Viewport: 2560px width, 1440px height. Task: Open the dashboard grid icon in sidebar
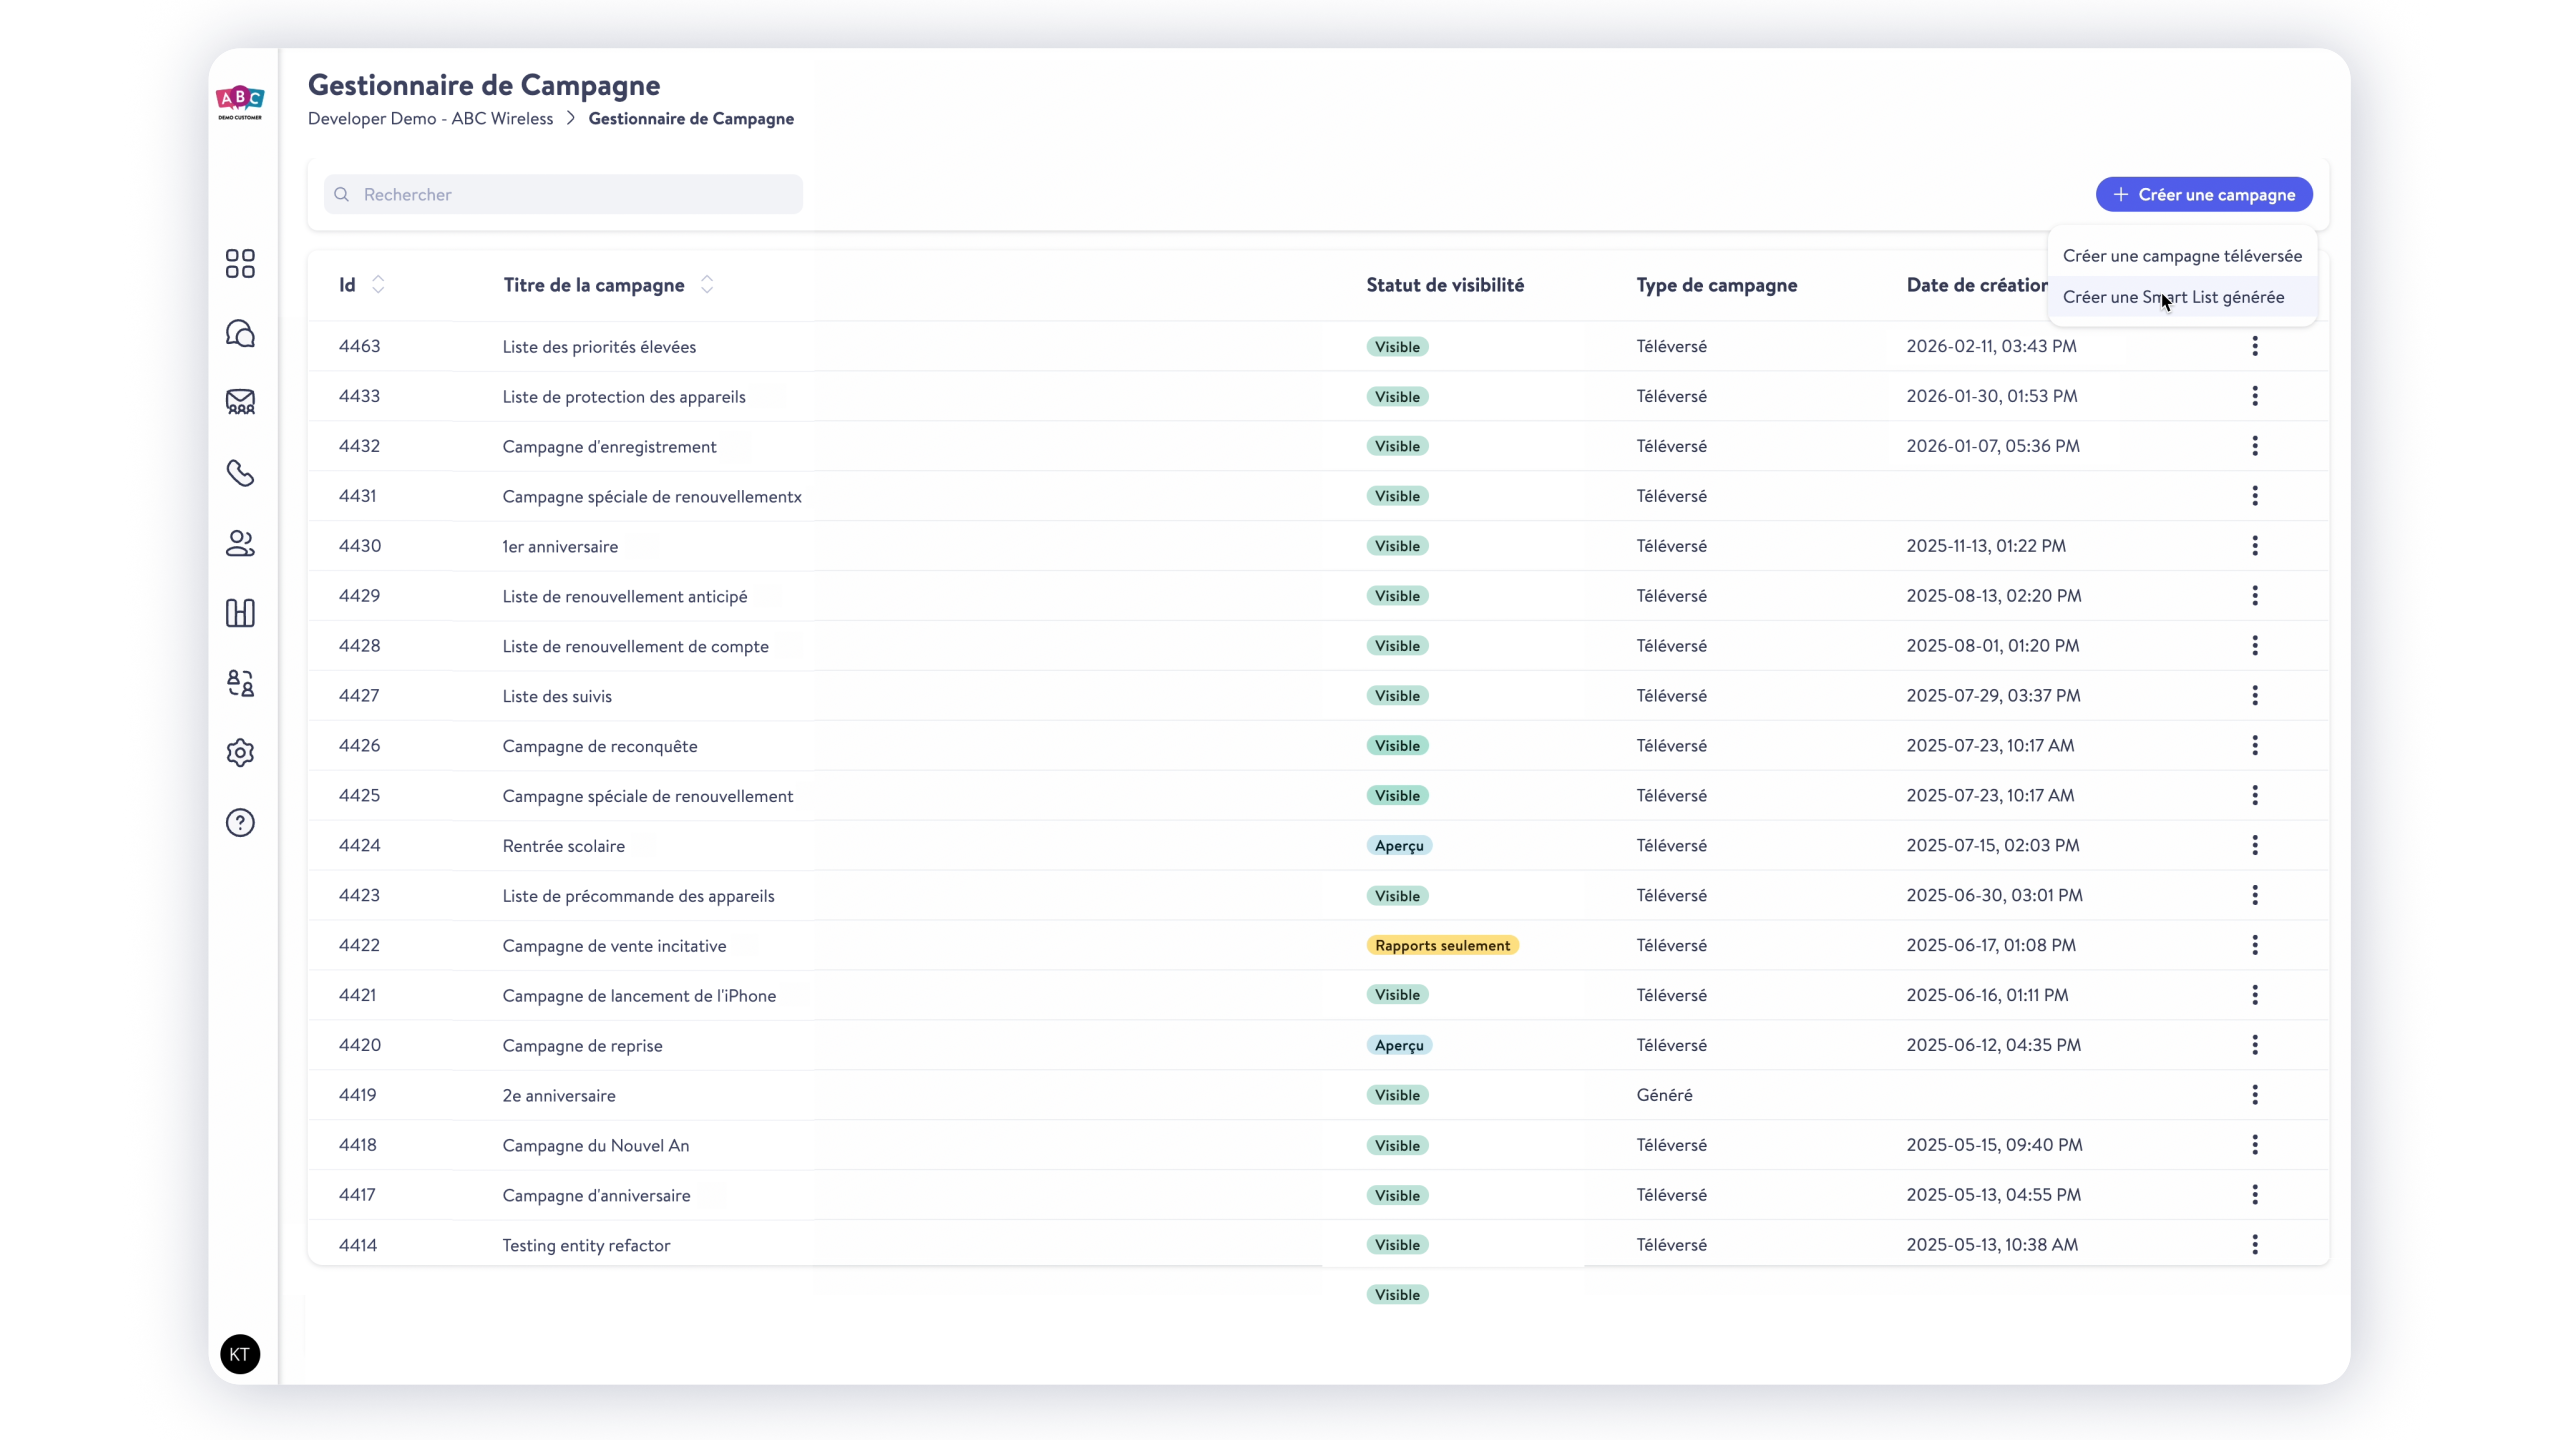tap(240, 264)
